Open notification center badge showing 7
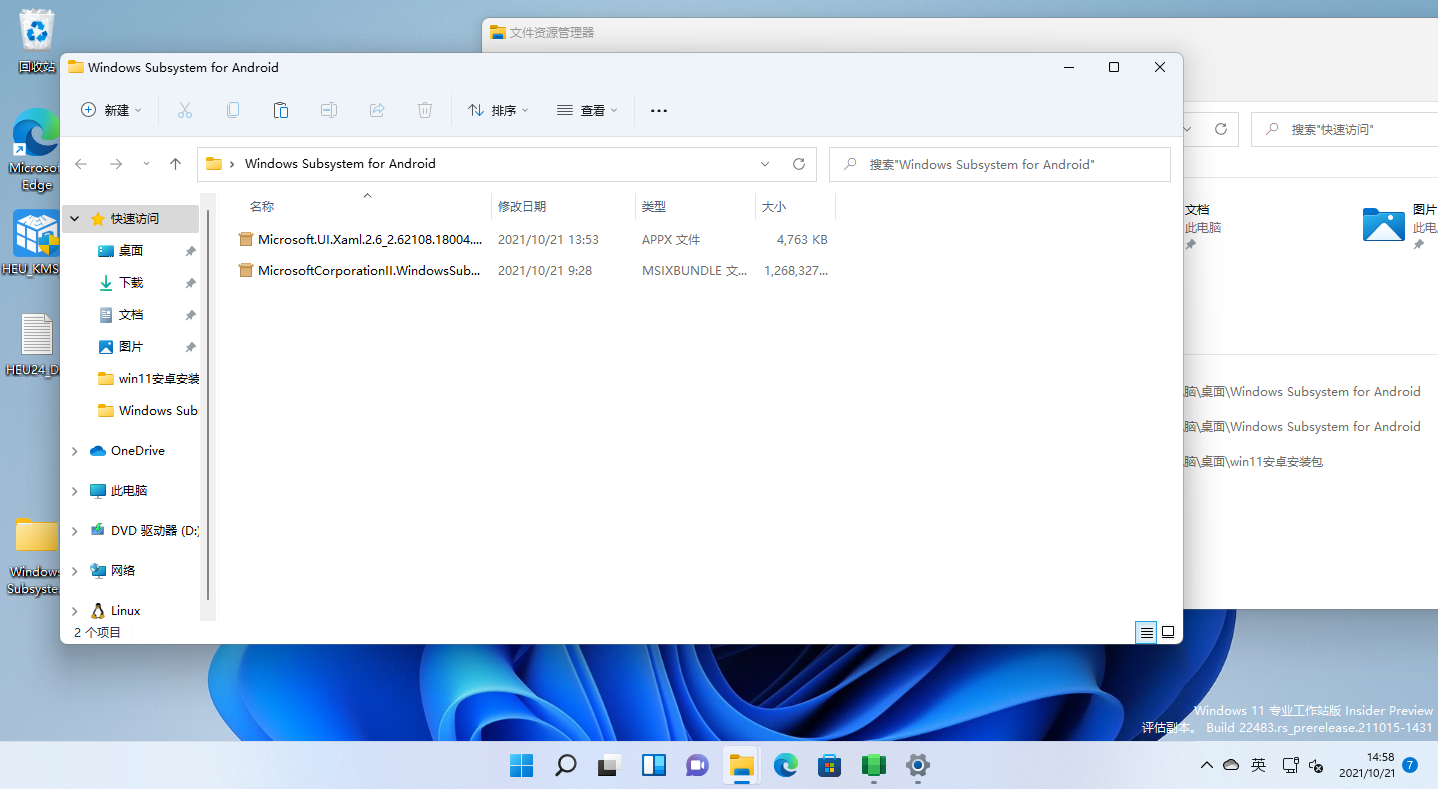Image resolution: width=1438 pixels, height=789 pixels. point(1410,765)
